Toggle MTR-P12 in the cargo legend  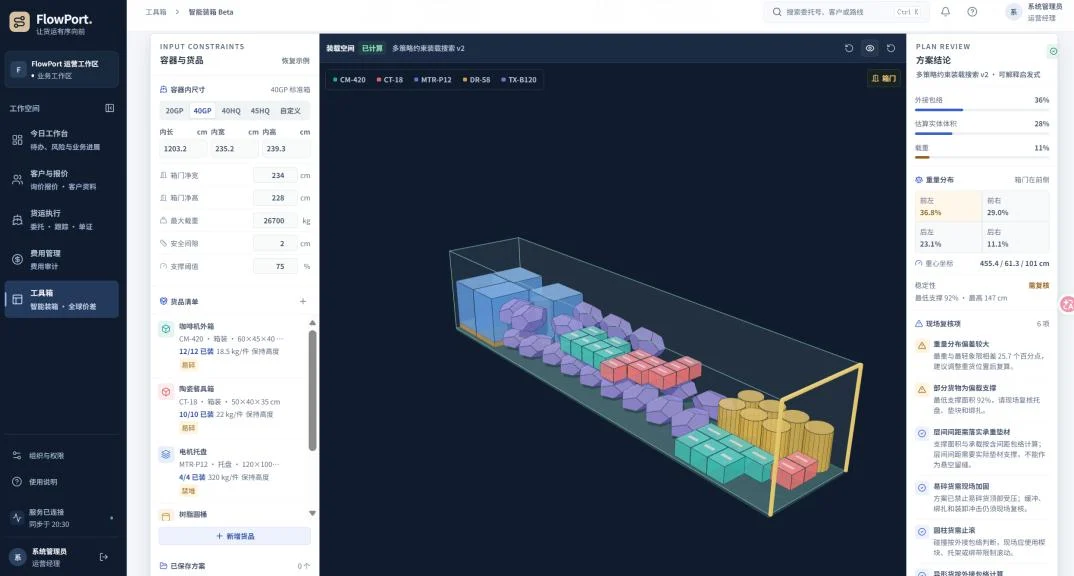[433, 79]
